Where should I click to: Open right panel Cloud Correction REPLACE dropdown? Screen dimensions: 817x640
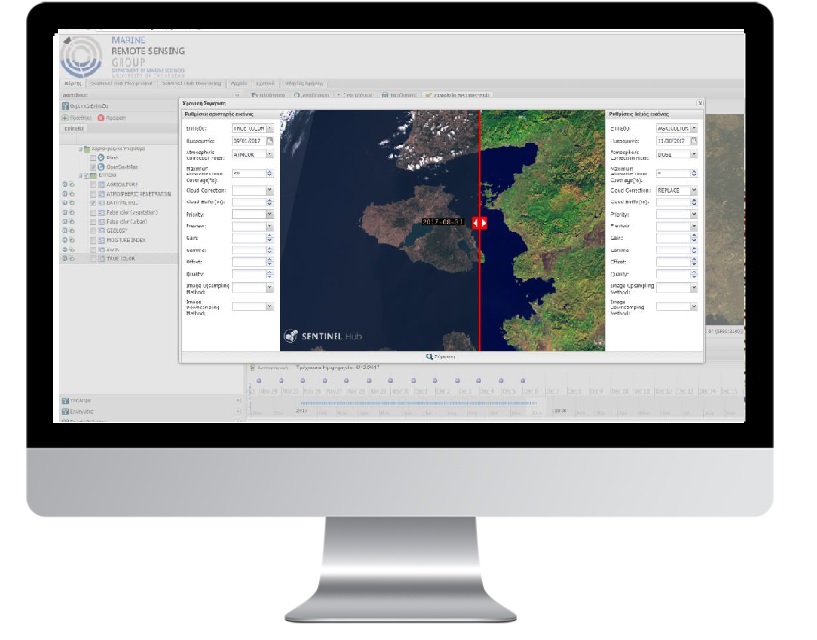[x=694, y=191]
